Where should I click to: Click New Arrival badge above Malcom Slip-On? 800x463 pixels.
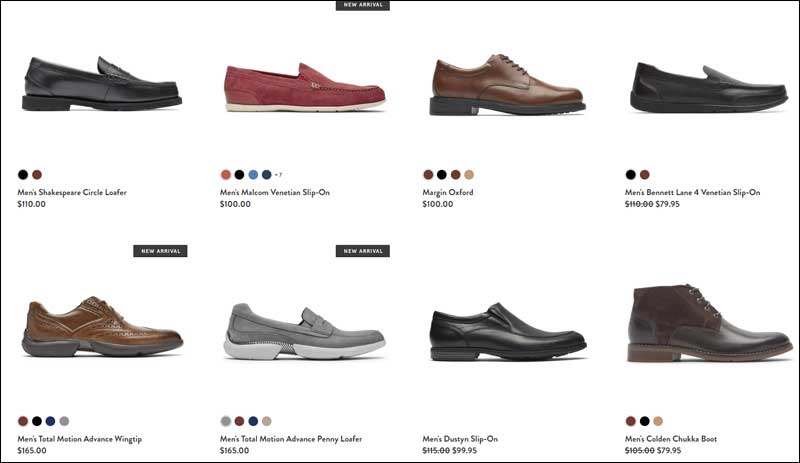click(363, 5)
